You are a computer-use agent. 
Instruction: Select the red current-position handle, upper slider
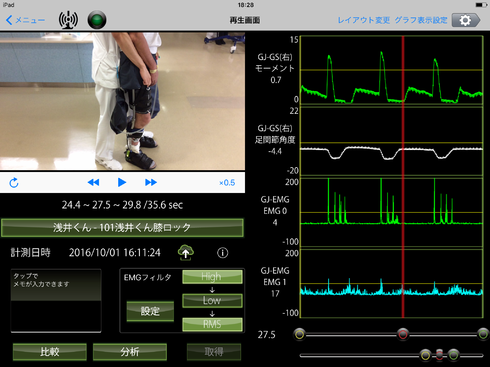[x=403, y=334]
